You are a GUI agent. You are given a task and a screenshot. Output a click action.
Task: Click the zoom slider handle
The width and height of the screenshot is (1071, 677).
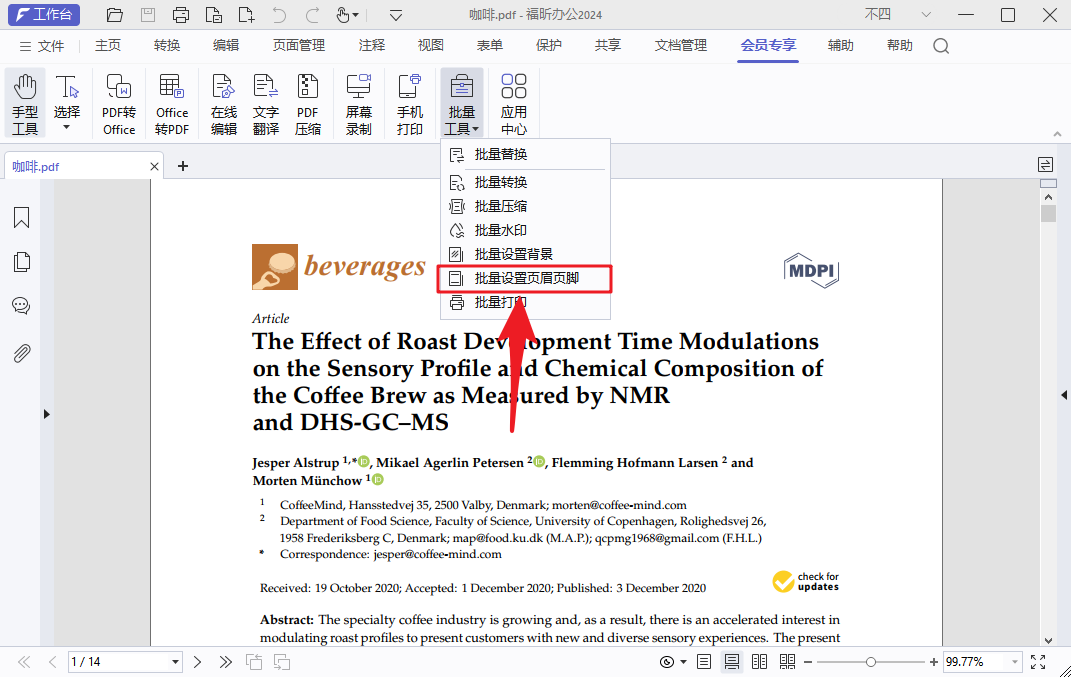coord(871,662)
